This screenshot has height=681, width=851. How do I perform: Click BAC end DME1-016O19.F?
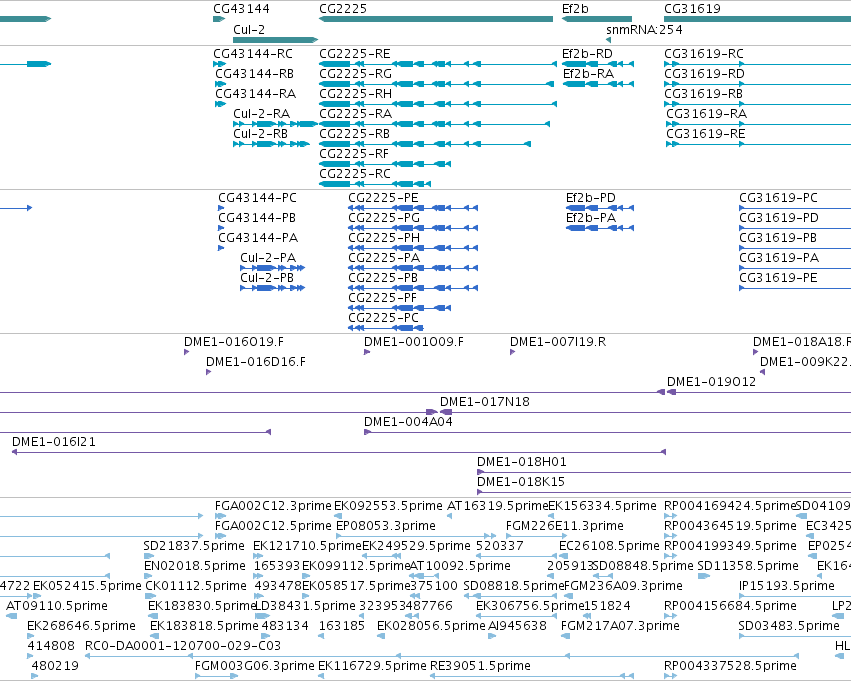(x=234, y=342)
